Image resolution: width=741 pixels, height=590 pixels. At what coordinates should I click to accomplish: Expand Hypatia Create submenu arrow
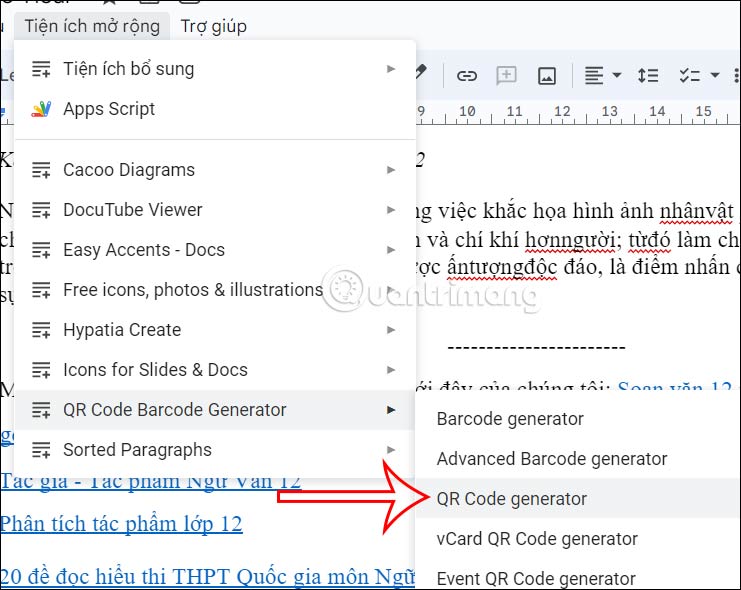click(391, 330)
